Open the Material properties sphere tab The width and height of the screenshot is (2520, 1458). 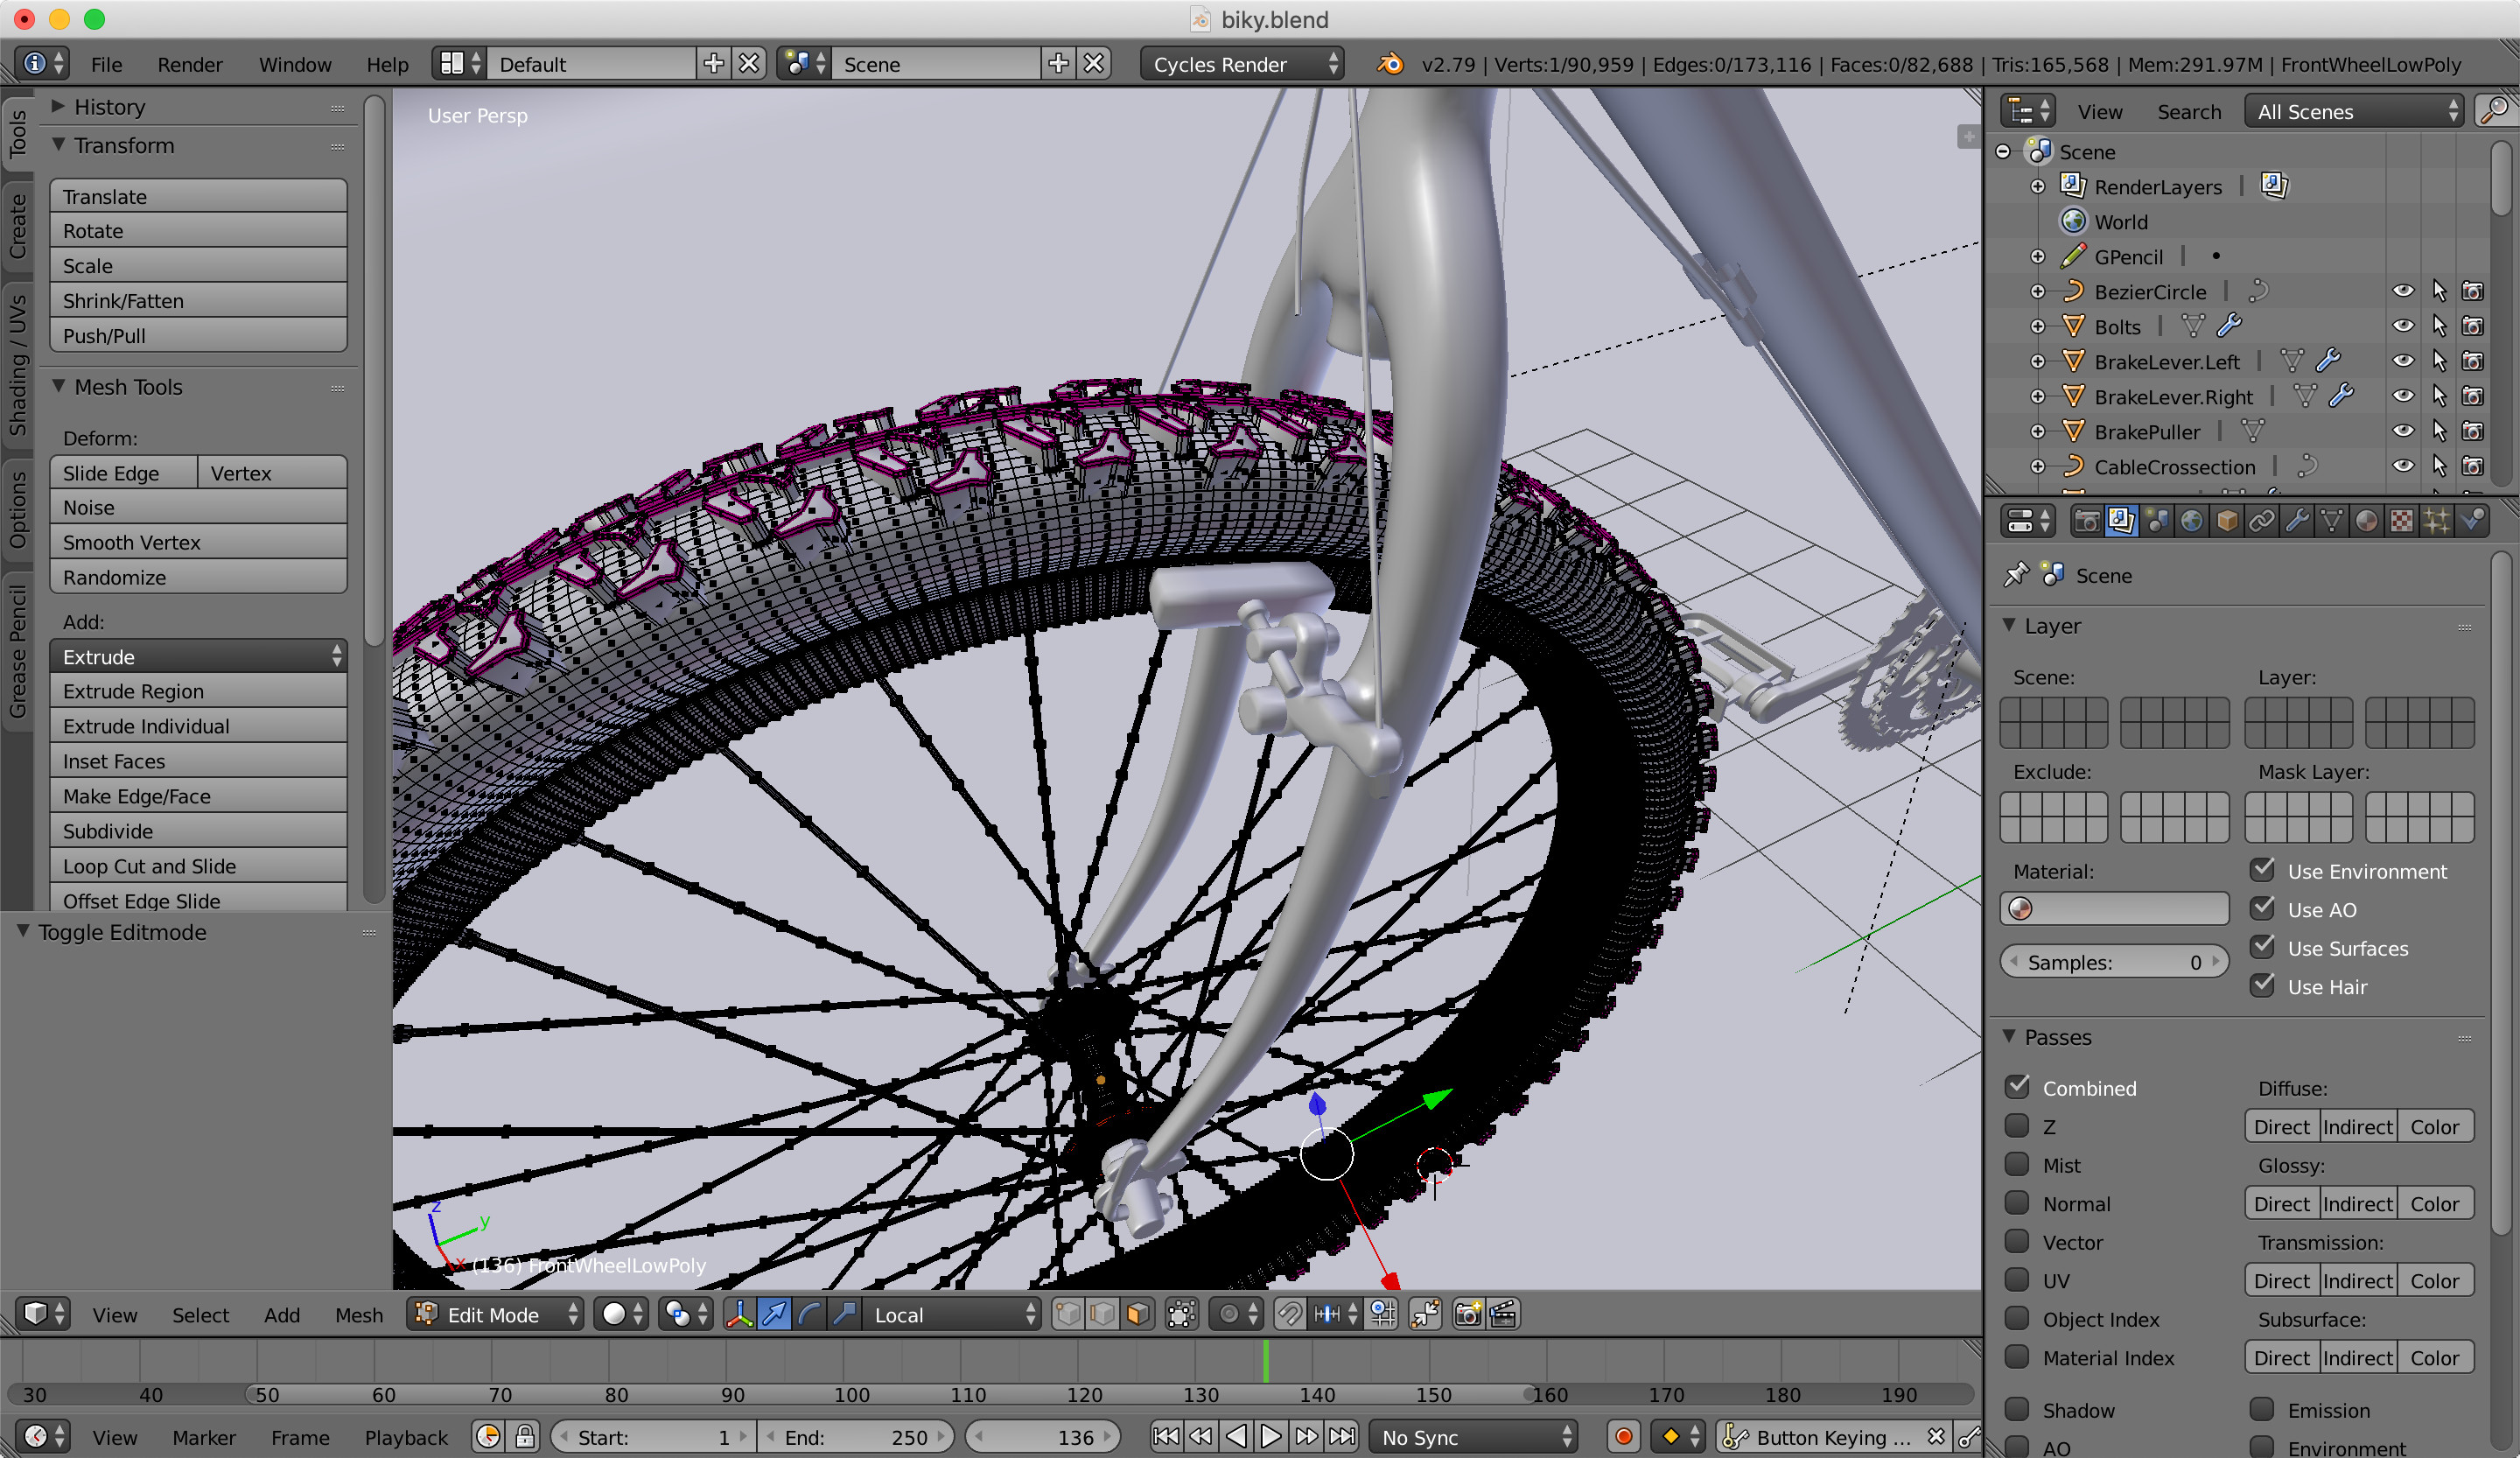(x=2366, y=521)
